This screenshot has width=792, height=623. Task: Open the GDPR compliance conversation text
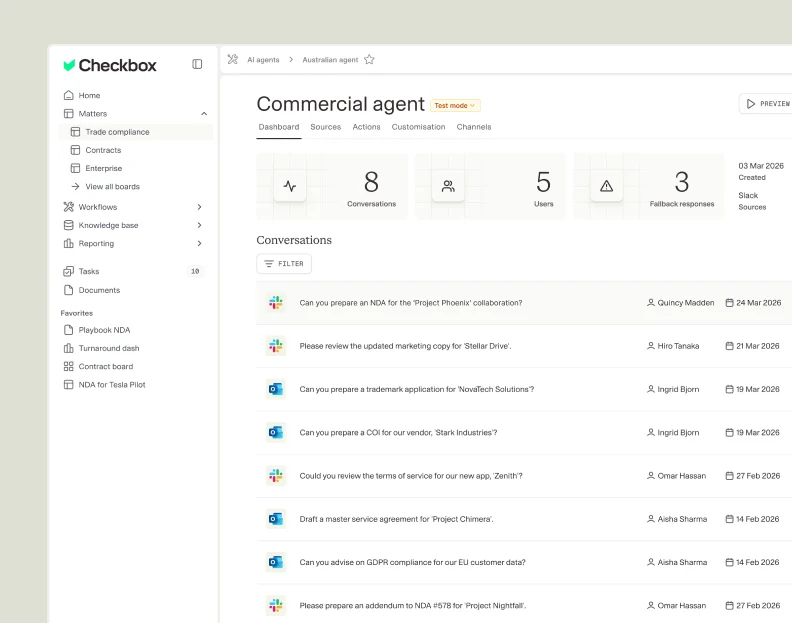tap(412, 562)
